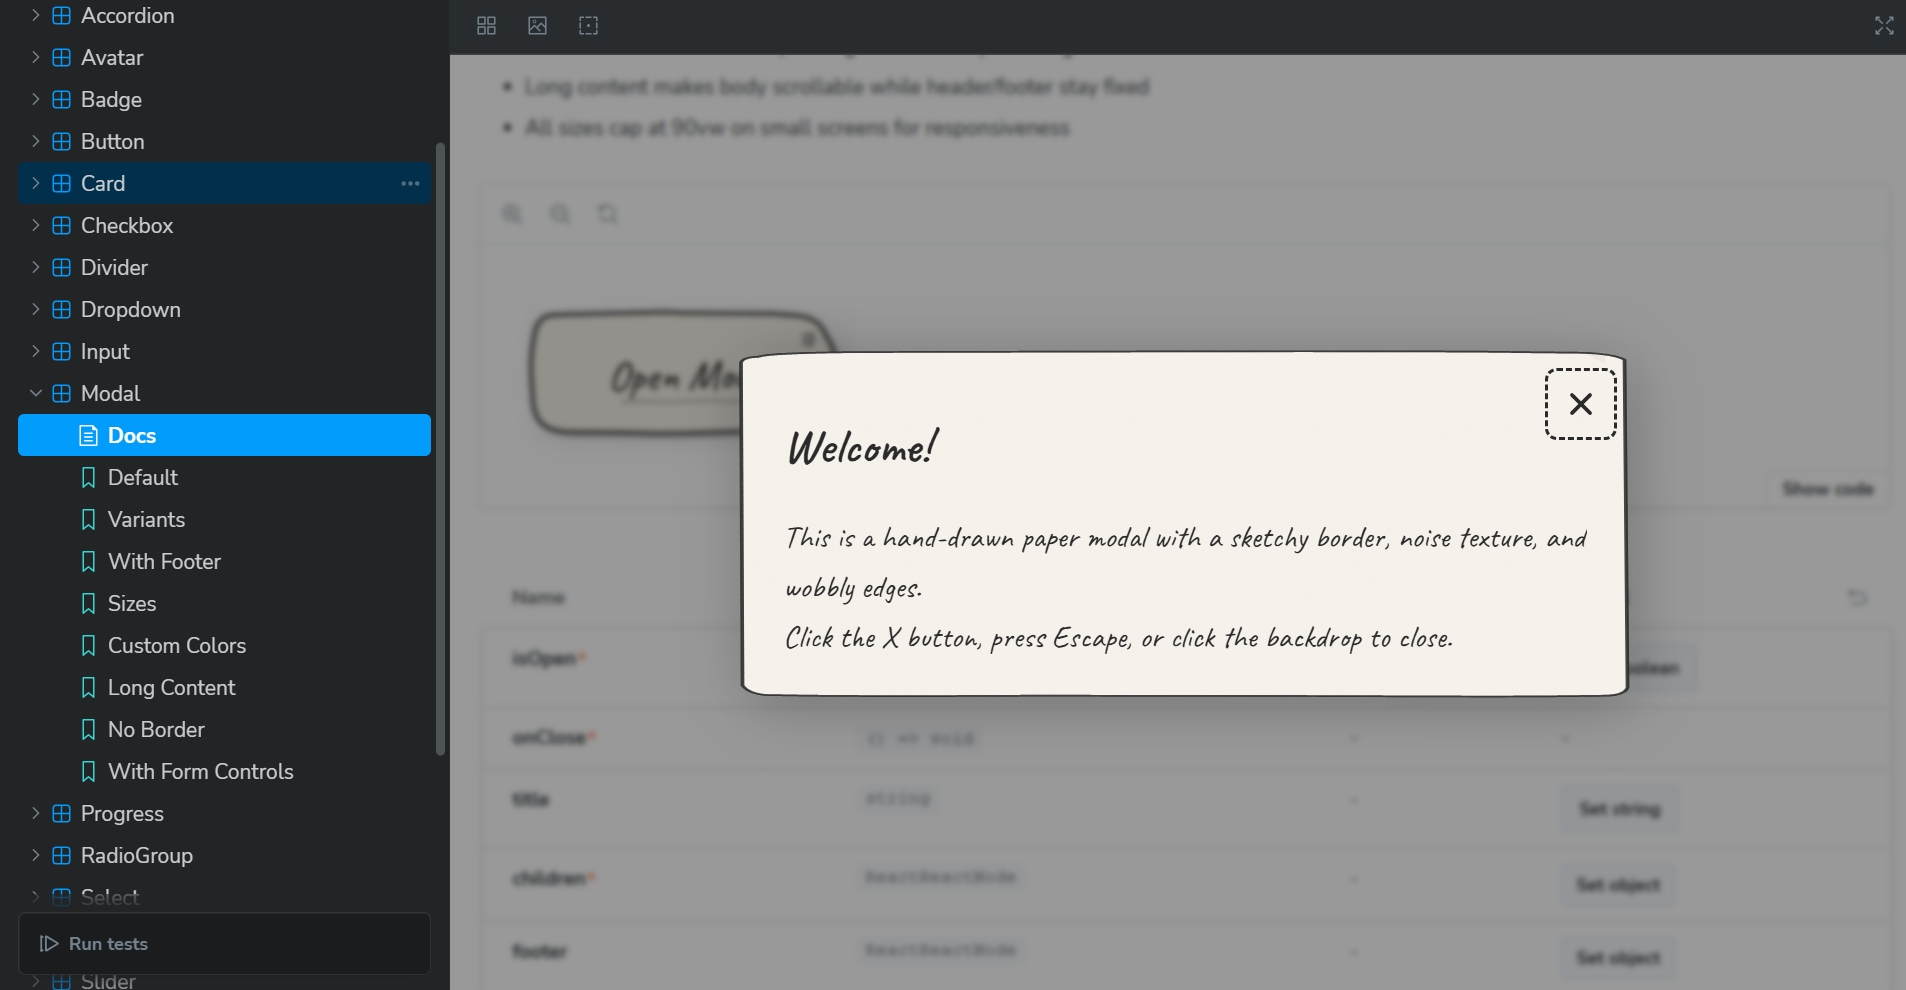Image resolution: width=1906 pixels, height=990 pixels.
Task: Toggle grid view icon in toolbar
Action: pos(487,26)
